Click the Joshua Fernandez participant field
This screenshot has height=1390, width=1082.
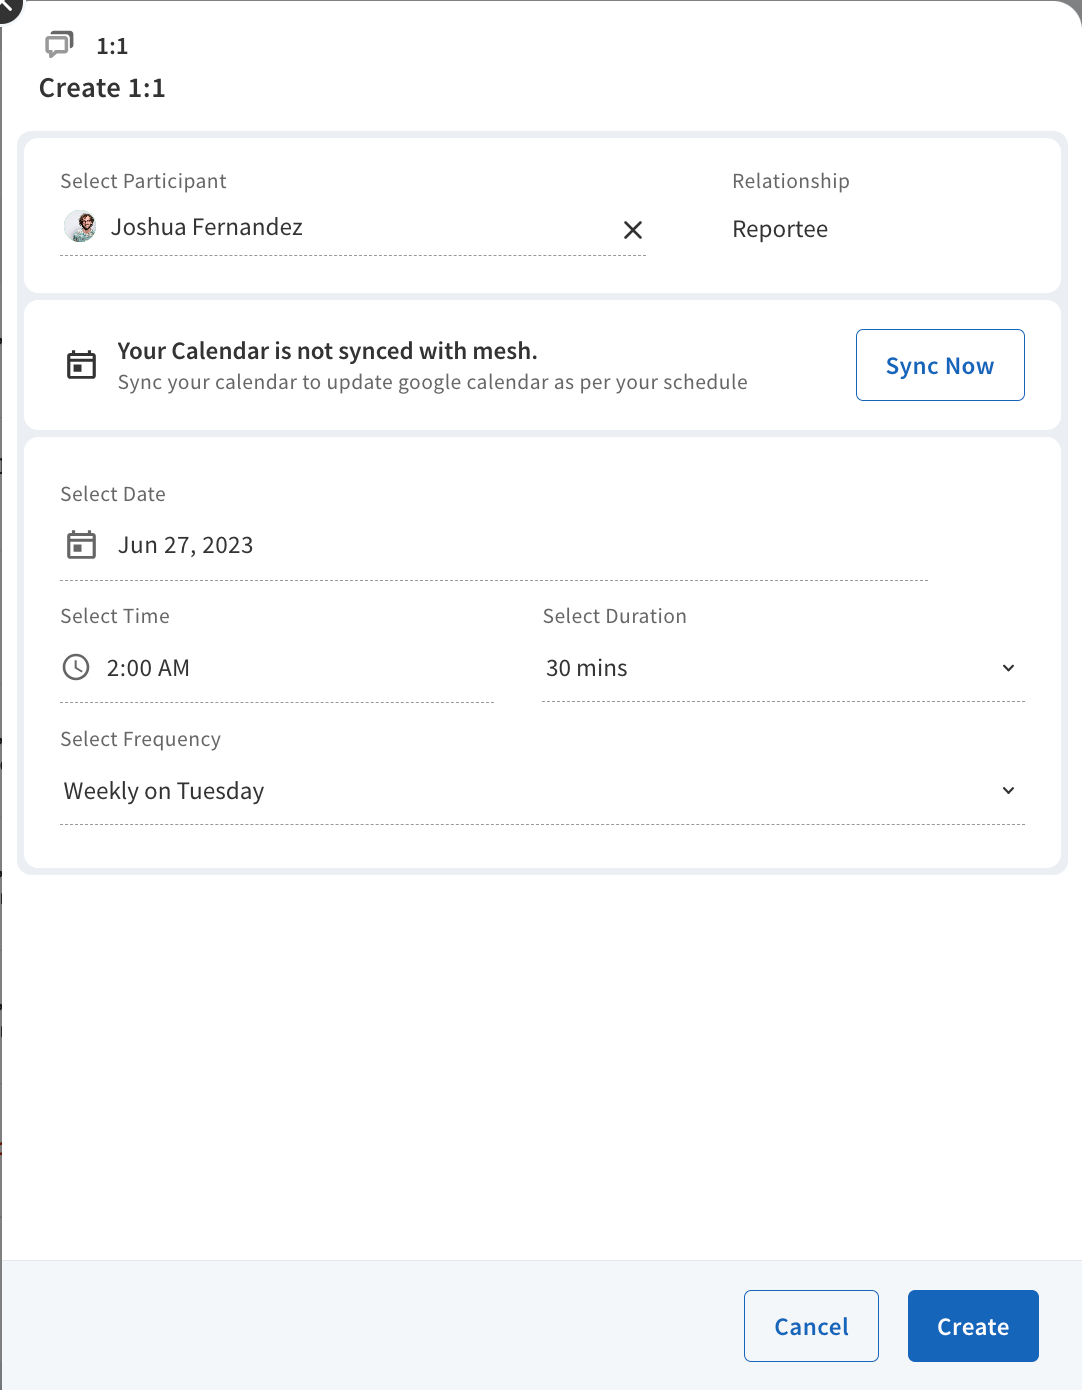353,228
